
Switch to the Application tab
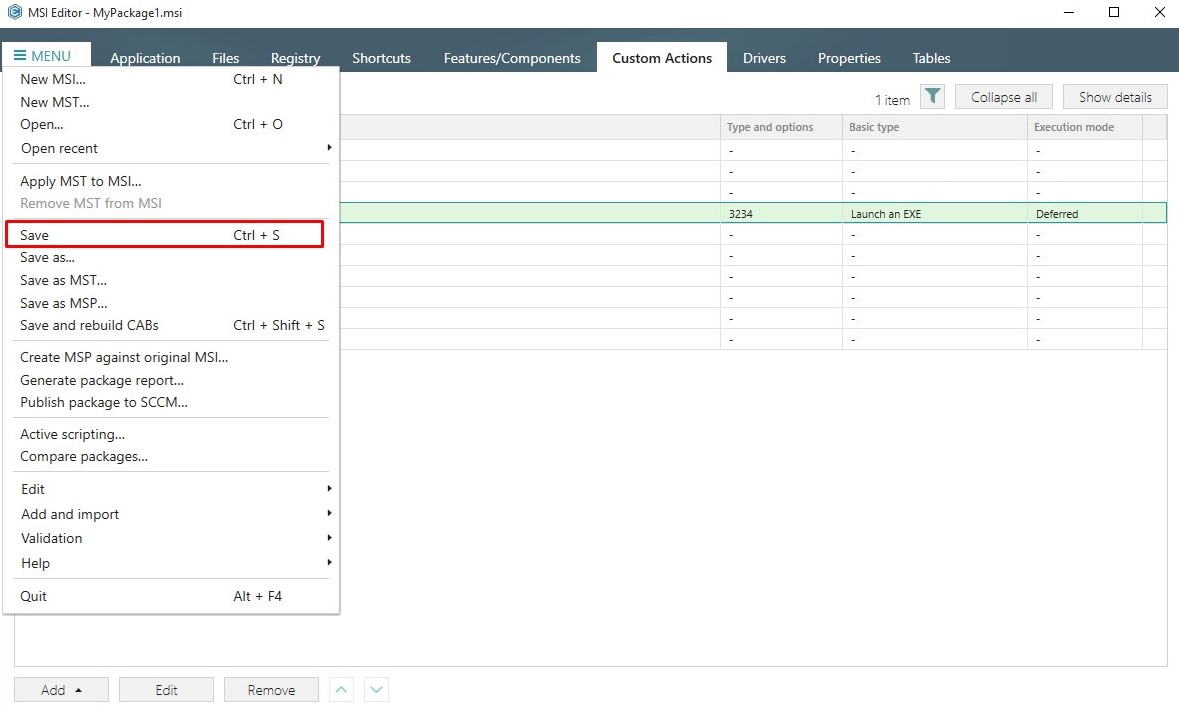tap(145, 58)
